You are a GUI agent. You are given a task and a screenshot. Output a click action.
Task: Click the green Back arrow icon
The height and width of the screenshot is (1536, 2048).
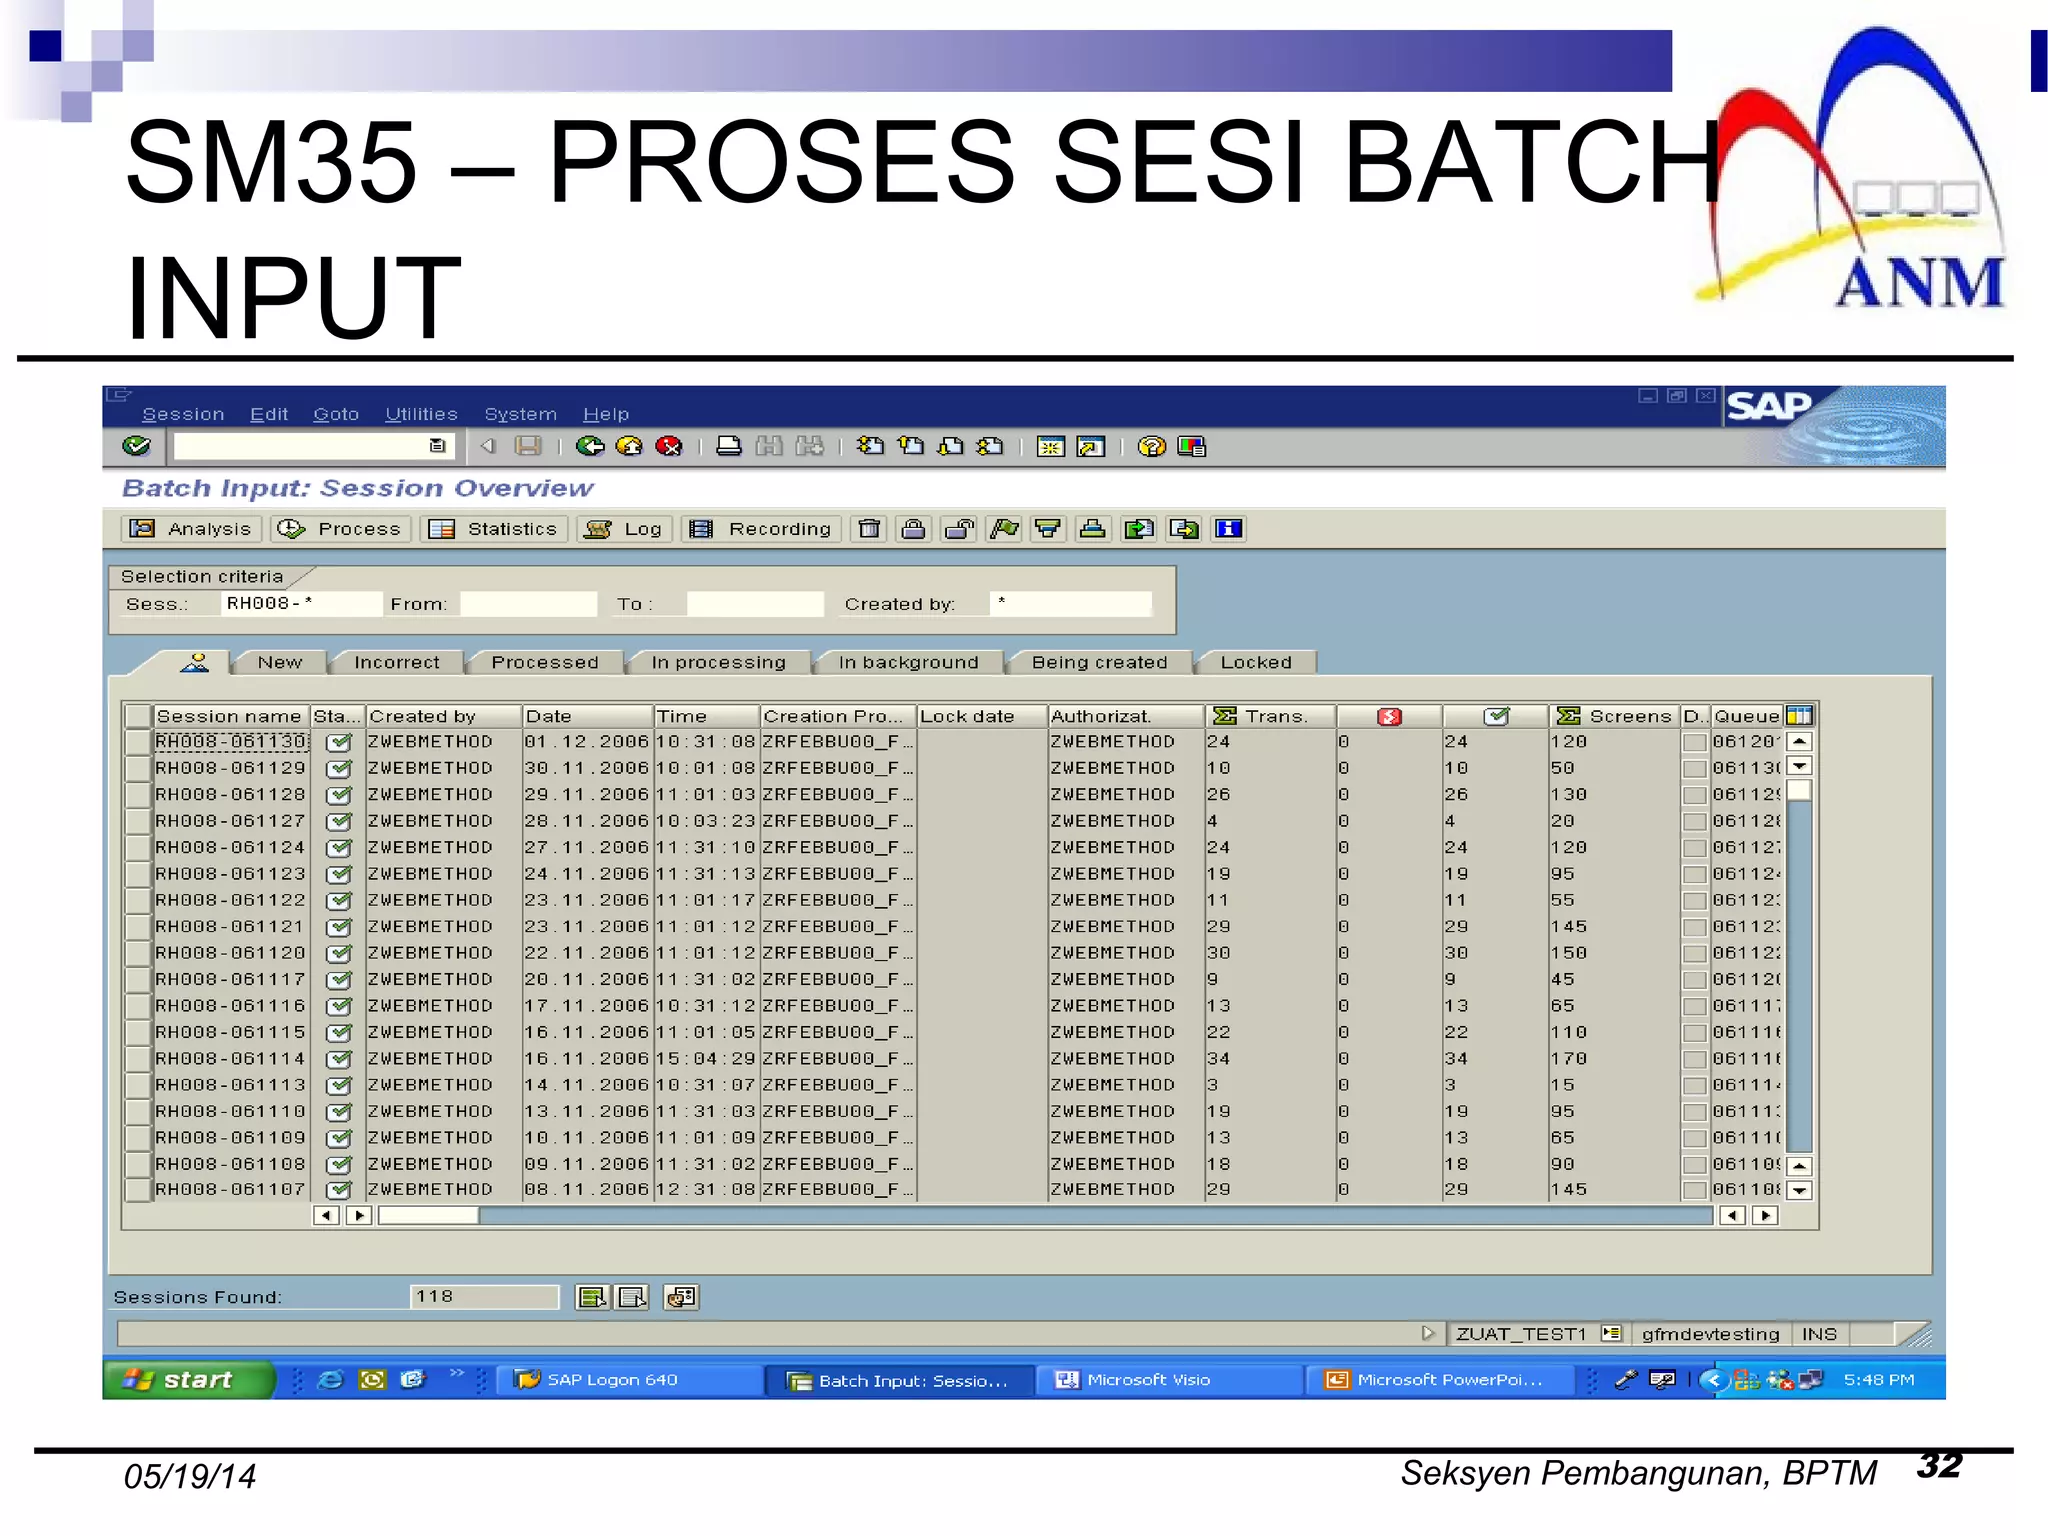pos(590,446)
